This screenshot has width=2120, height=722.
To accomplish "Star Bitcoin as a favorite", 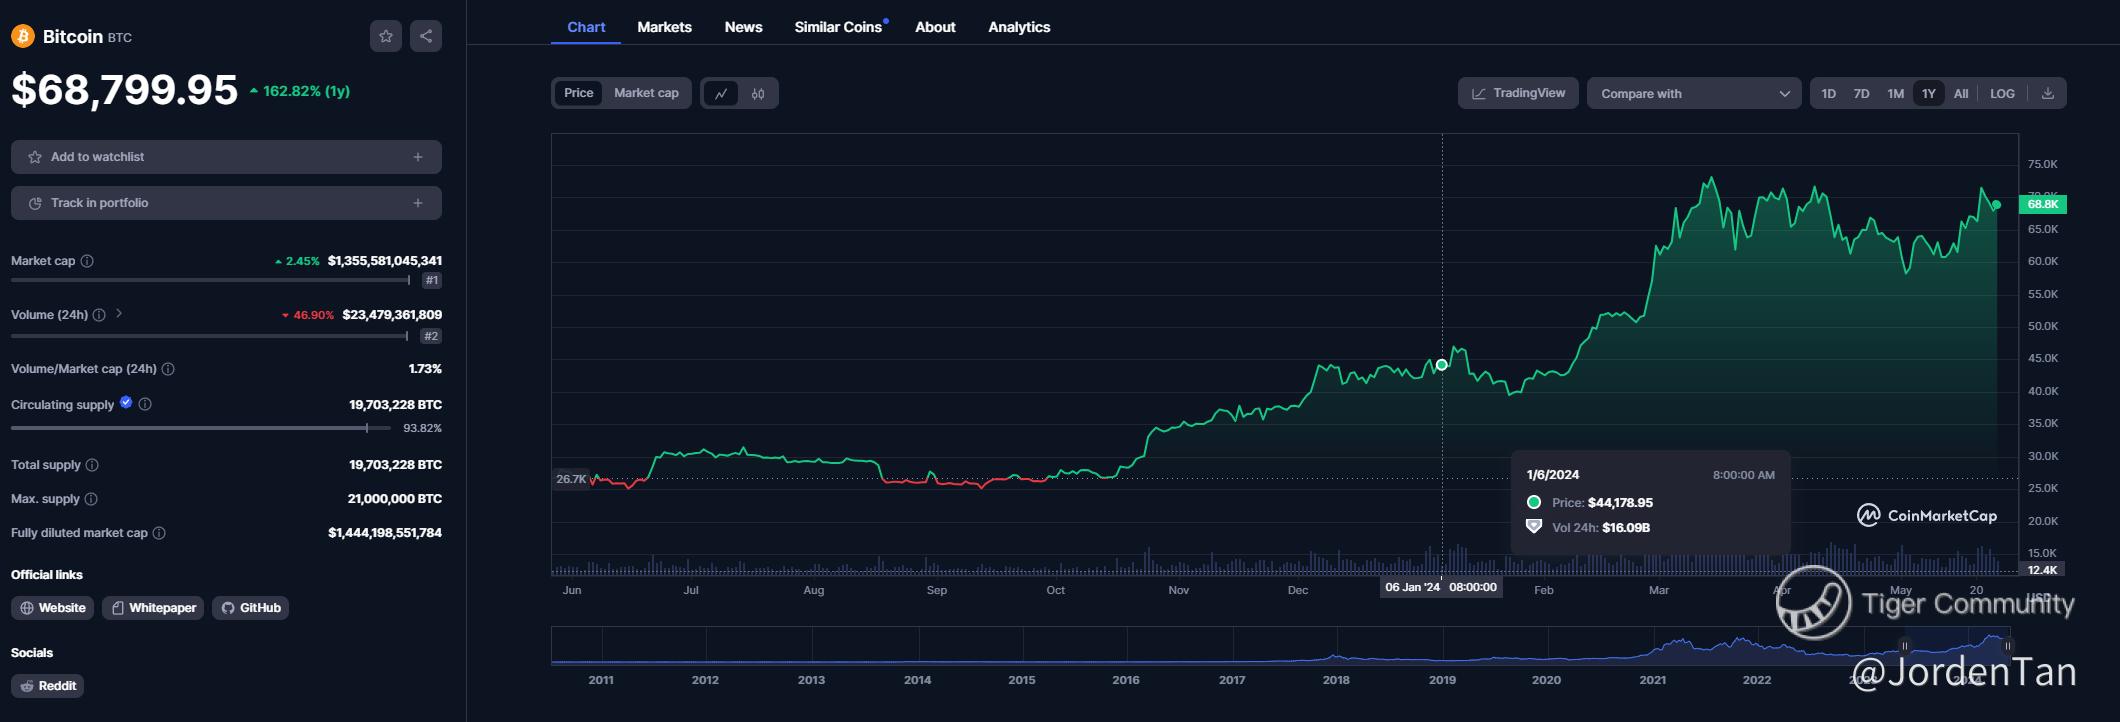I will pyautogui.click(x=386, y=36).
